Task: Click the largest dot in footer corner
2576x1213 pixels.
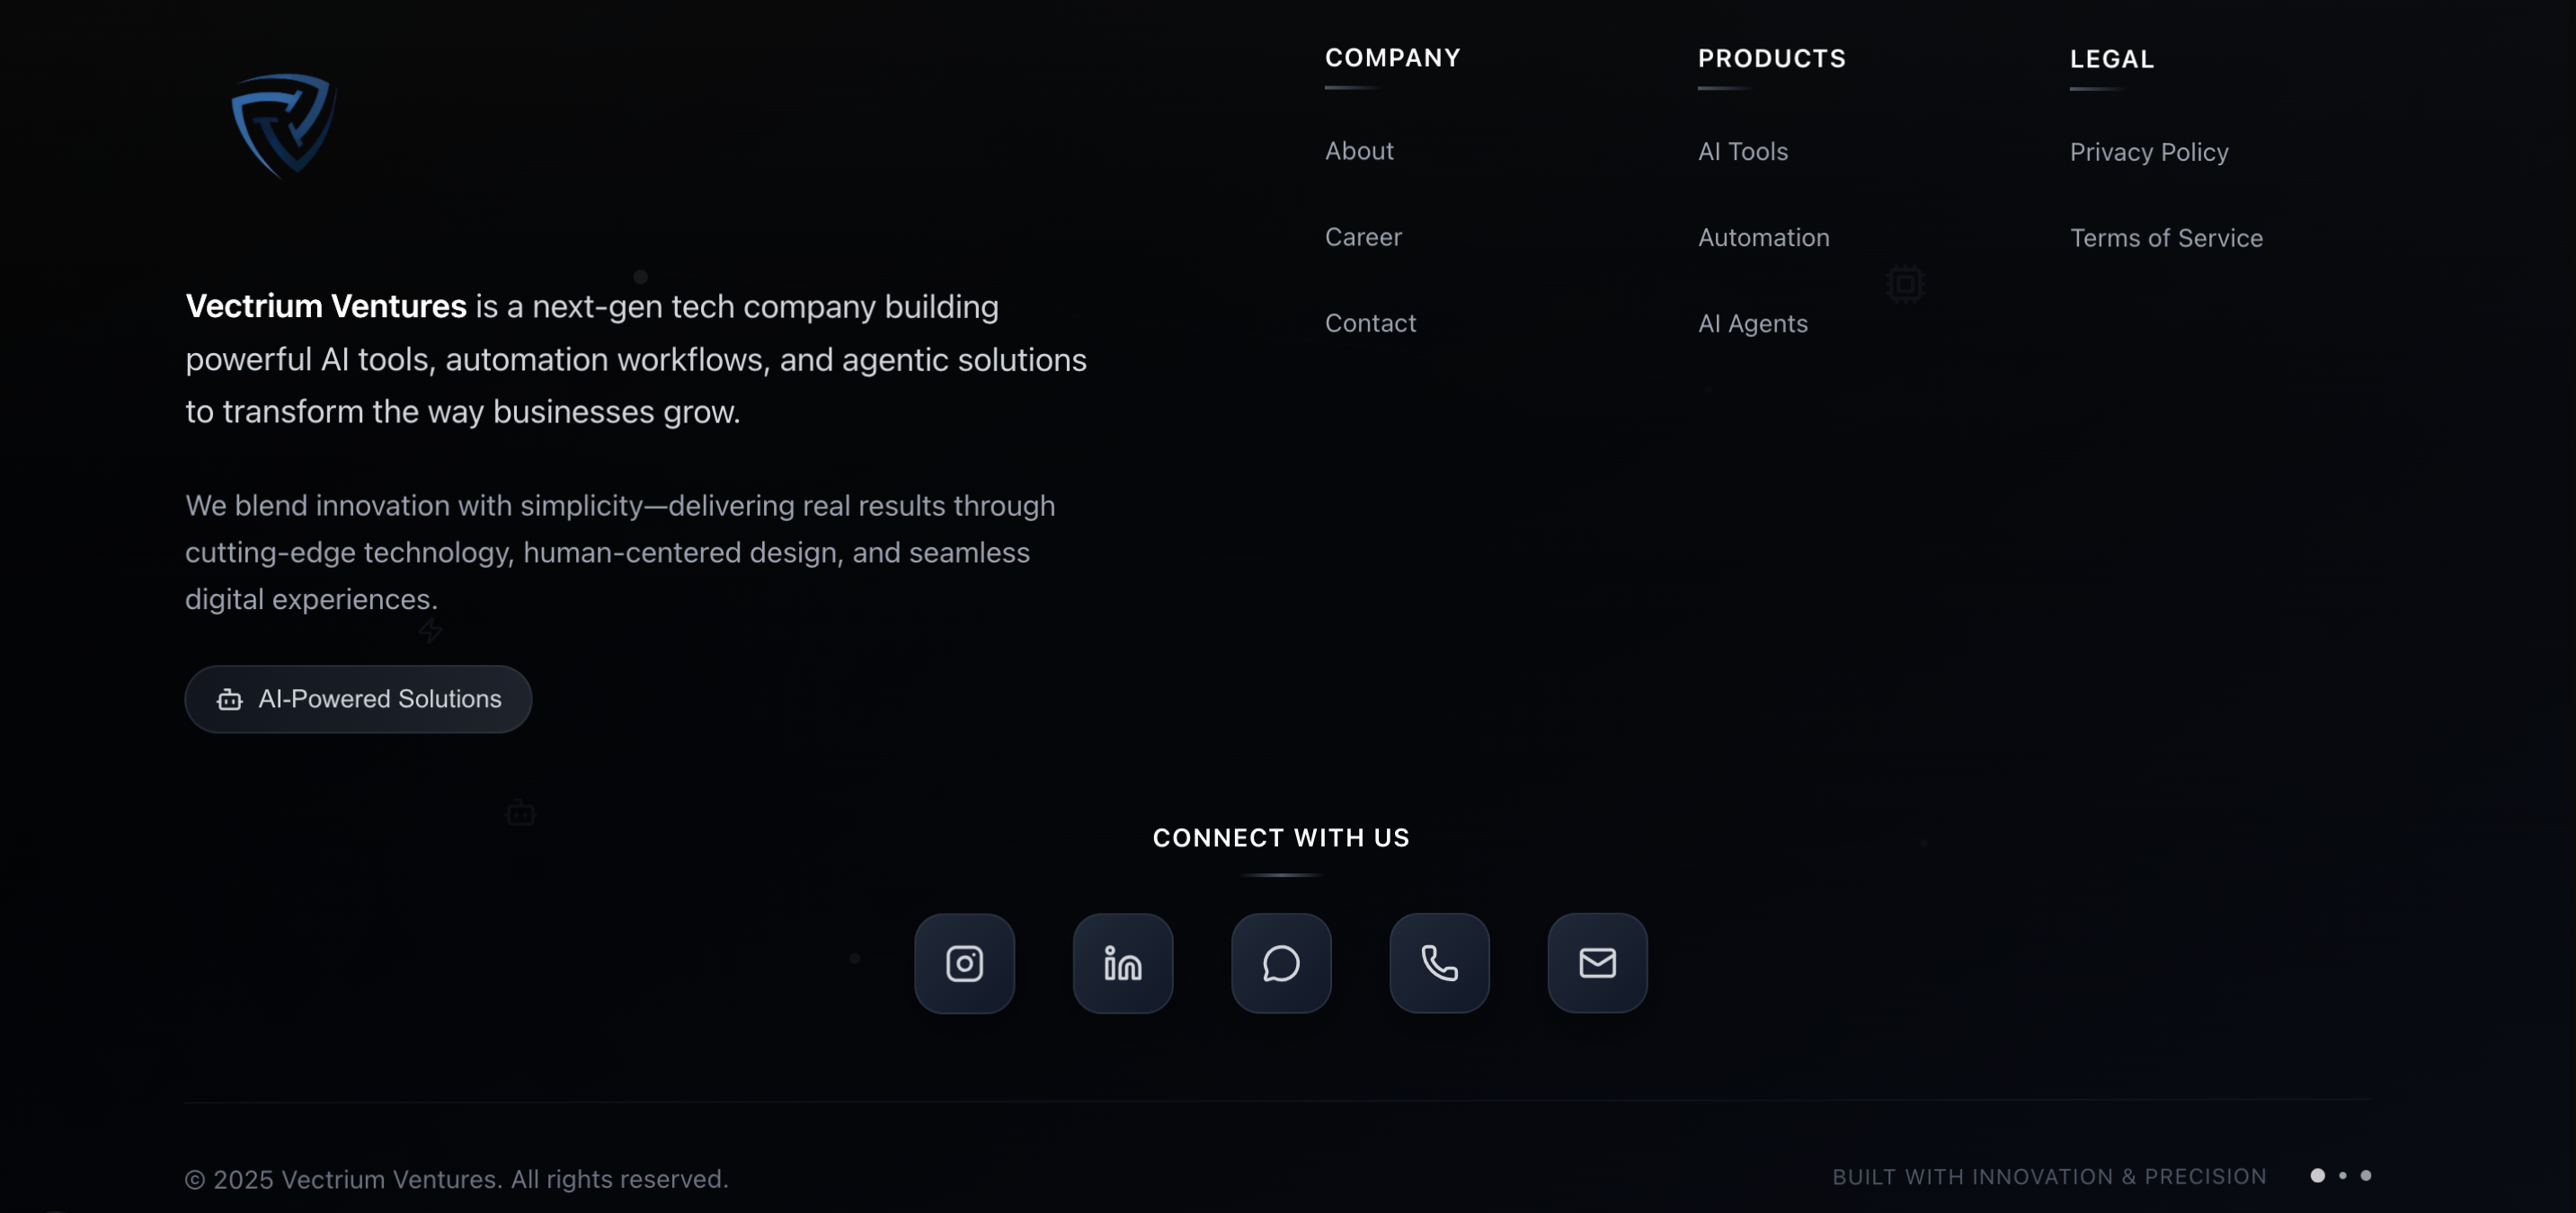Action: [2317, 1175]
